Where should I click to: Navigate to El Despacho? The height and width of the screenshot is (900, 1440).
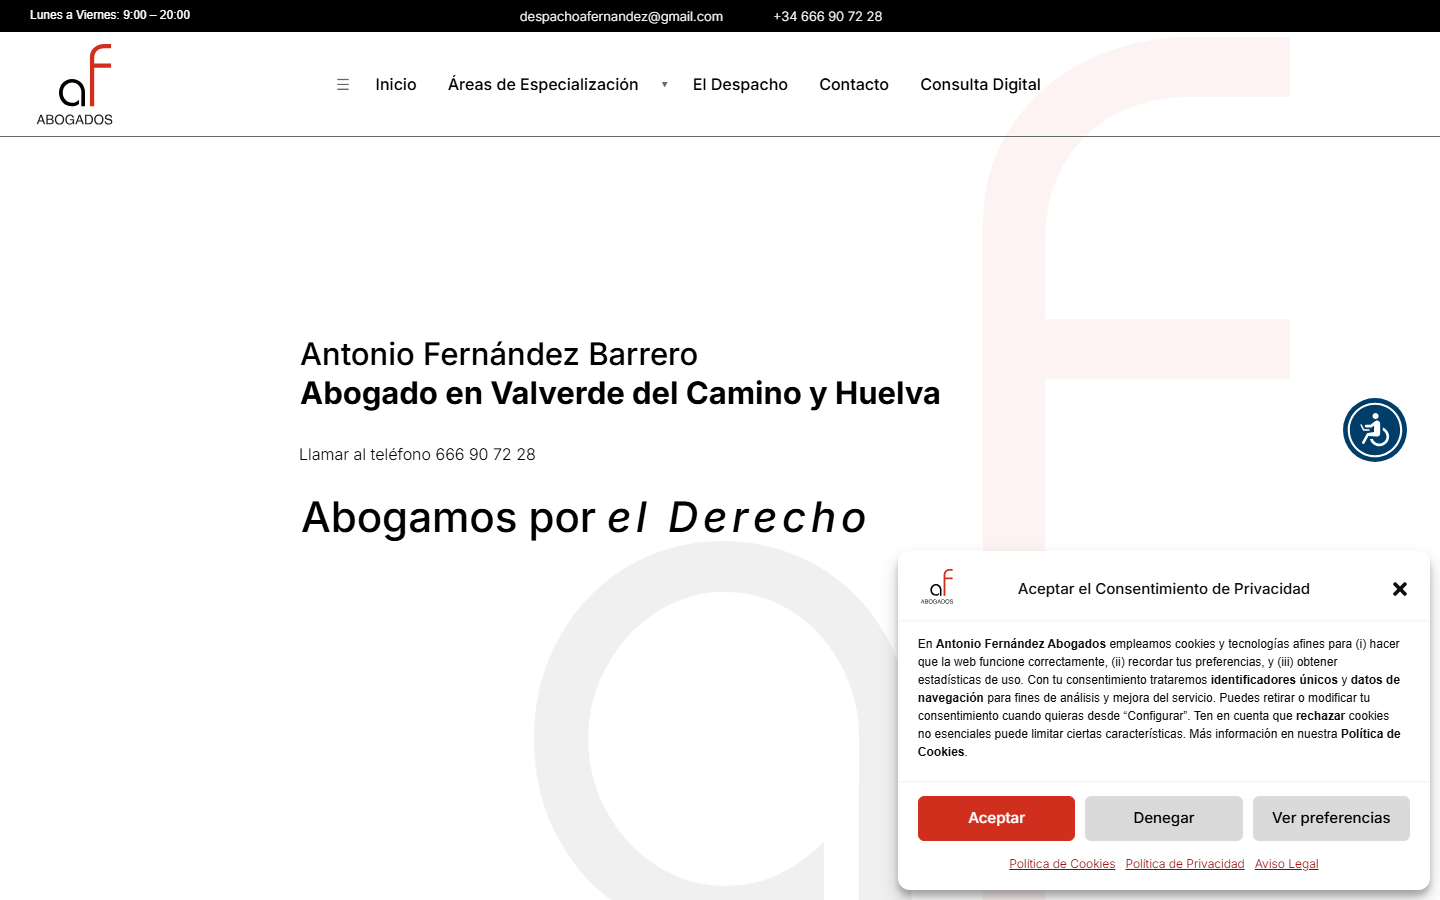pyautogui.click(x=740, y=85)
